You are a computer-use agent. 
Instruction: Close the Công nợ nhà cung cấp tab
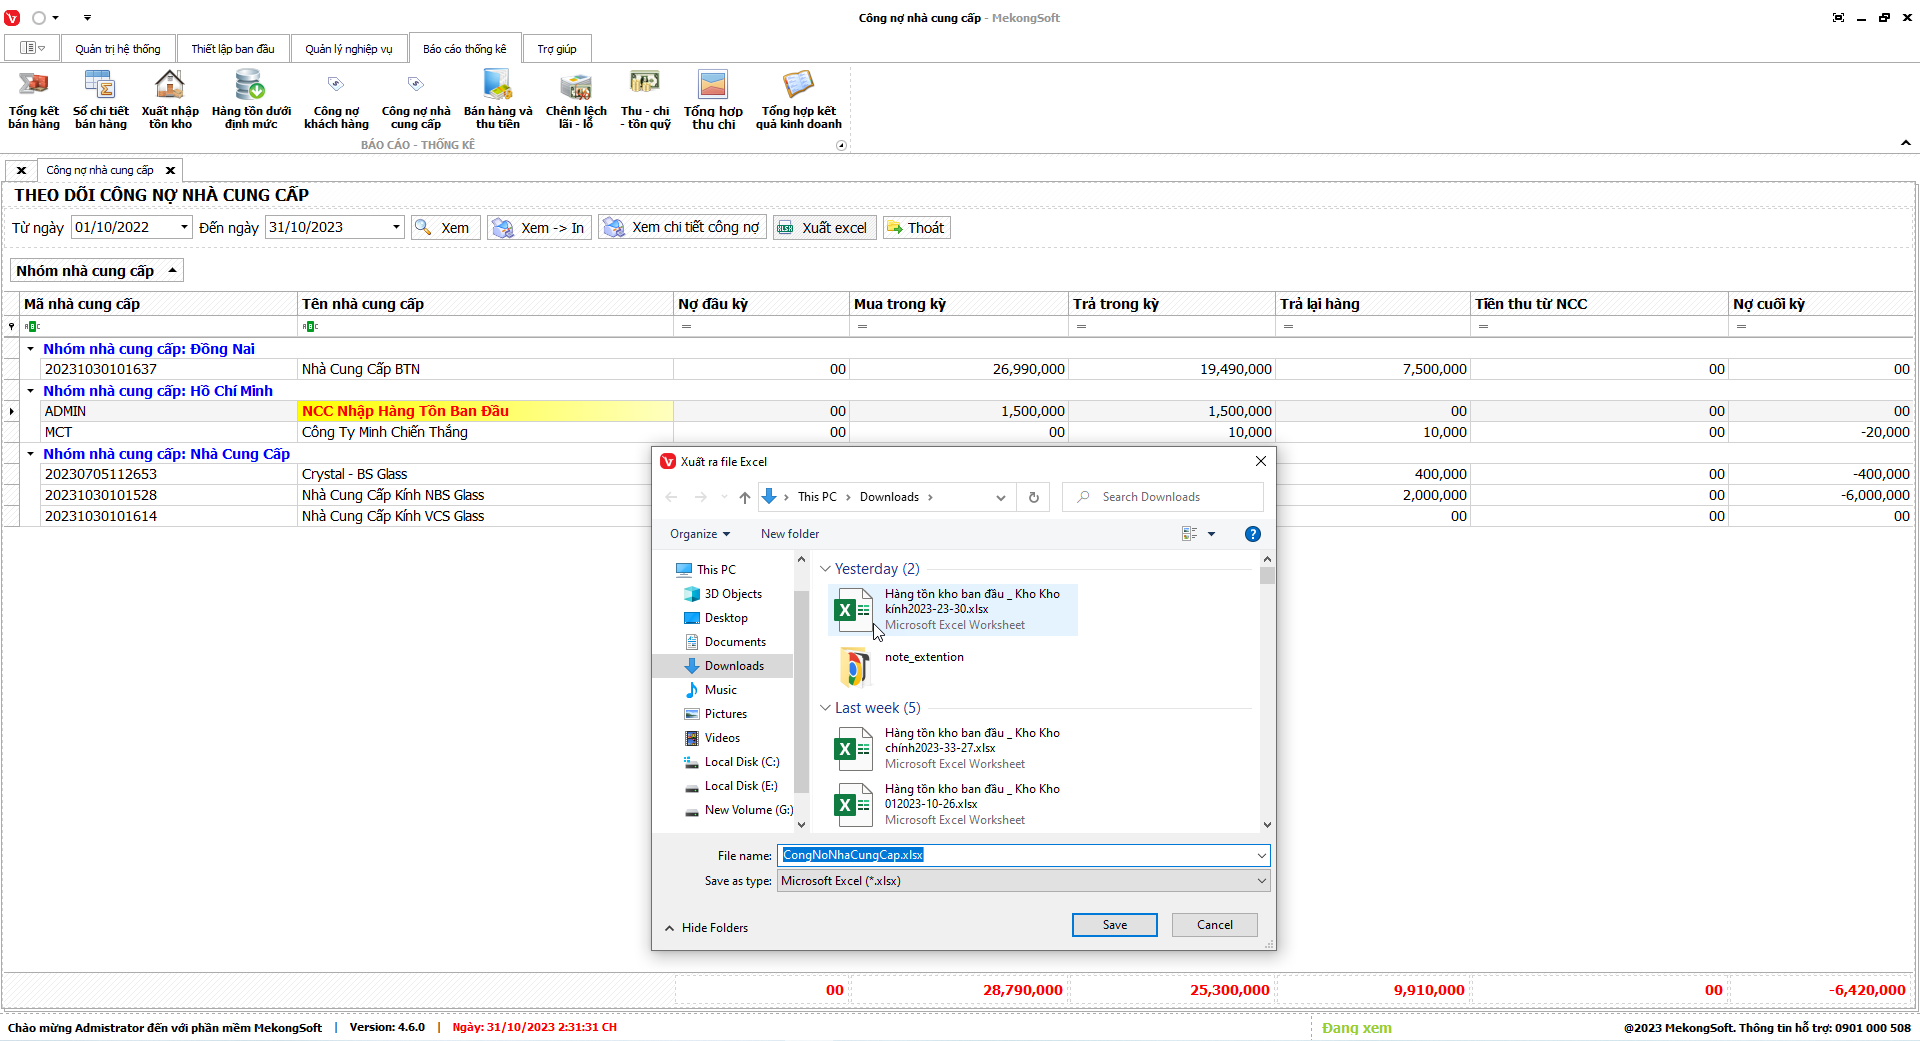[x=170, y=170]
